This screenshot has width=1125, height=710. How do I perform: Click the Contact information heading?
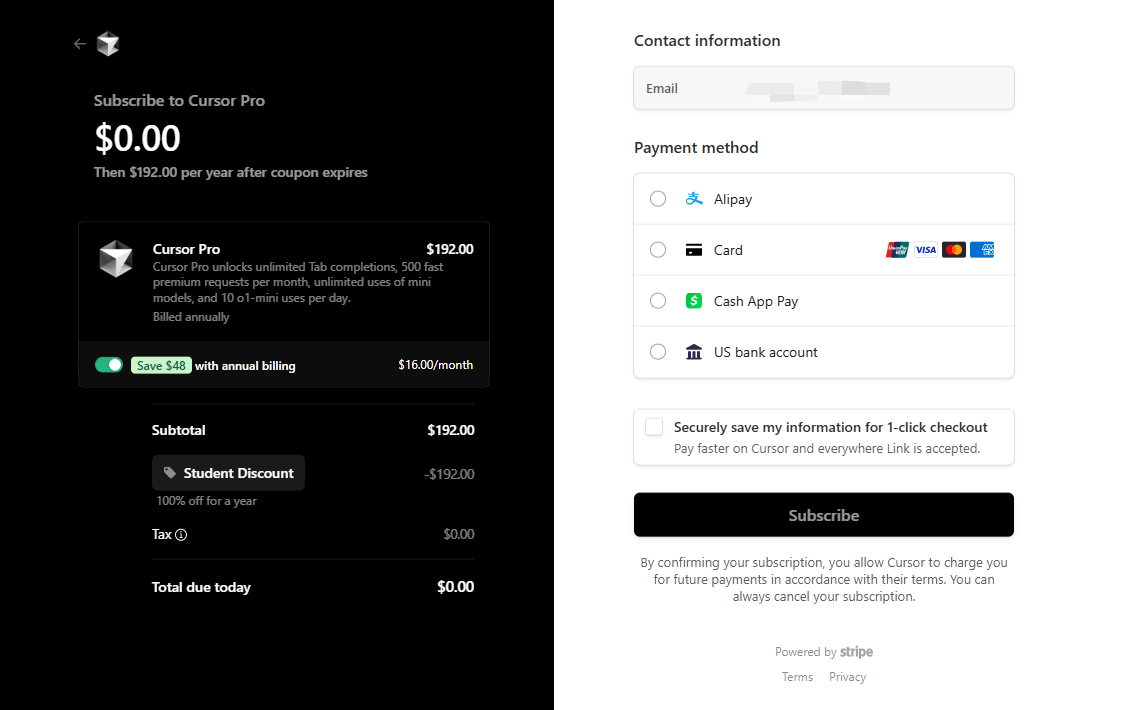coord(707,41)
